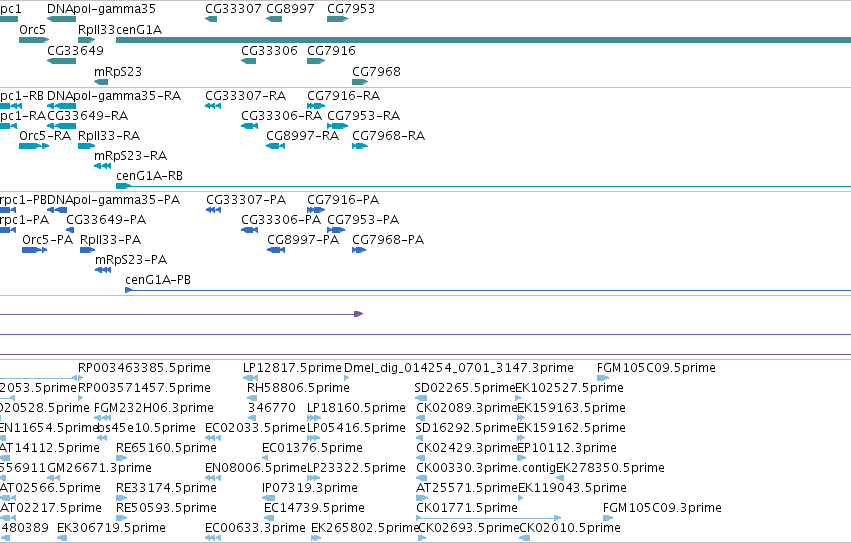Select the cenG1A-PB protein label
The image size is (851, 543).
(x=158, y=280)
